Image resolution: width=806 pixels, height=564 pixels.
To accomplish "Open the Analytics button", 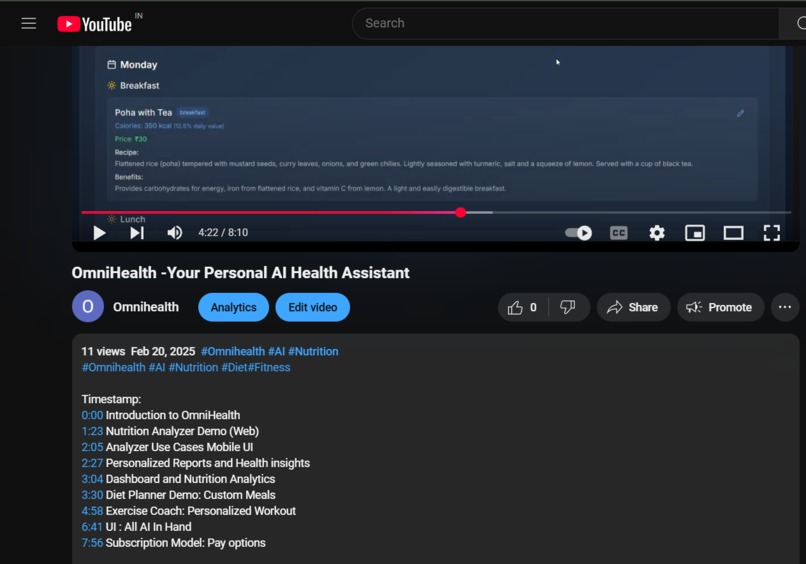I will tap(233, 307).
